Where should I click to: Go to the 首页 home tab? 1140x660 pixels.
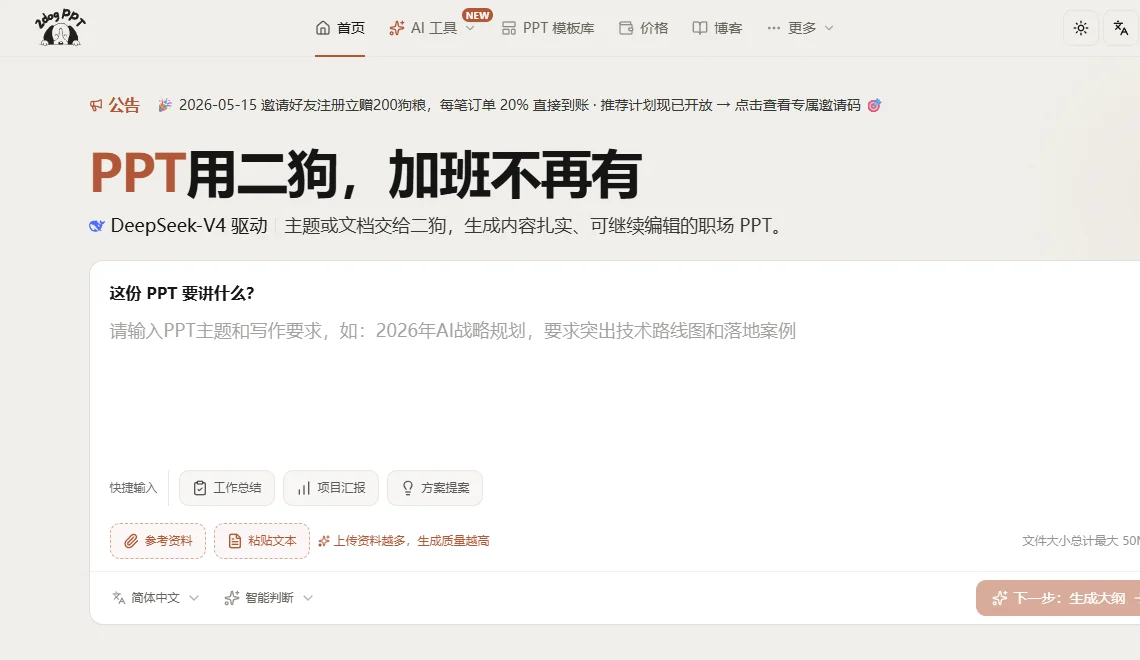coord(340,28)
